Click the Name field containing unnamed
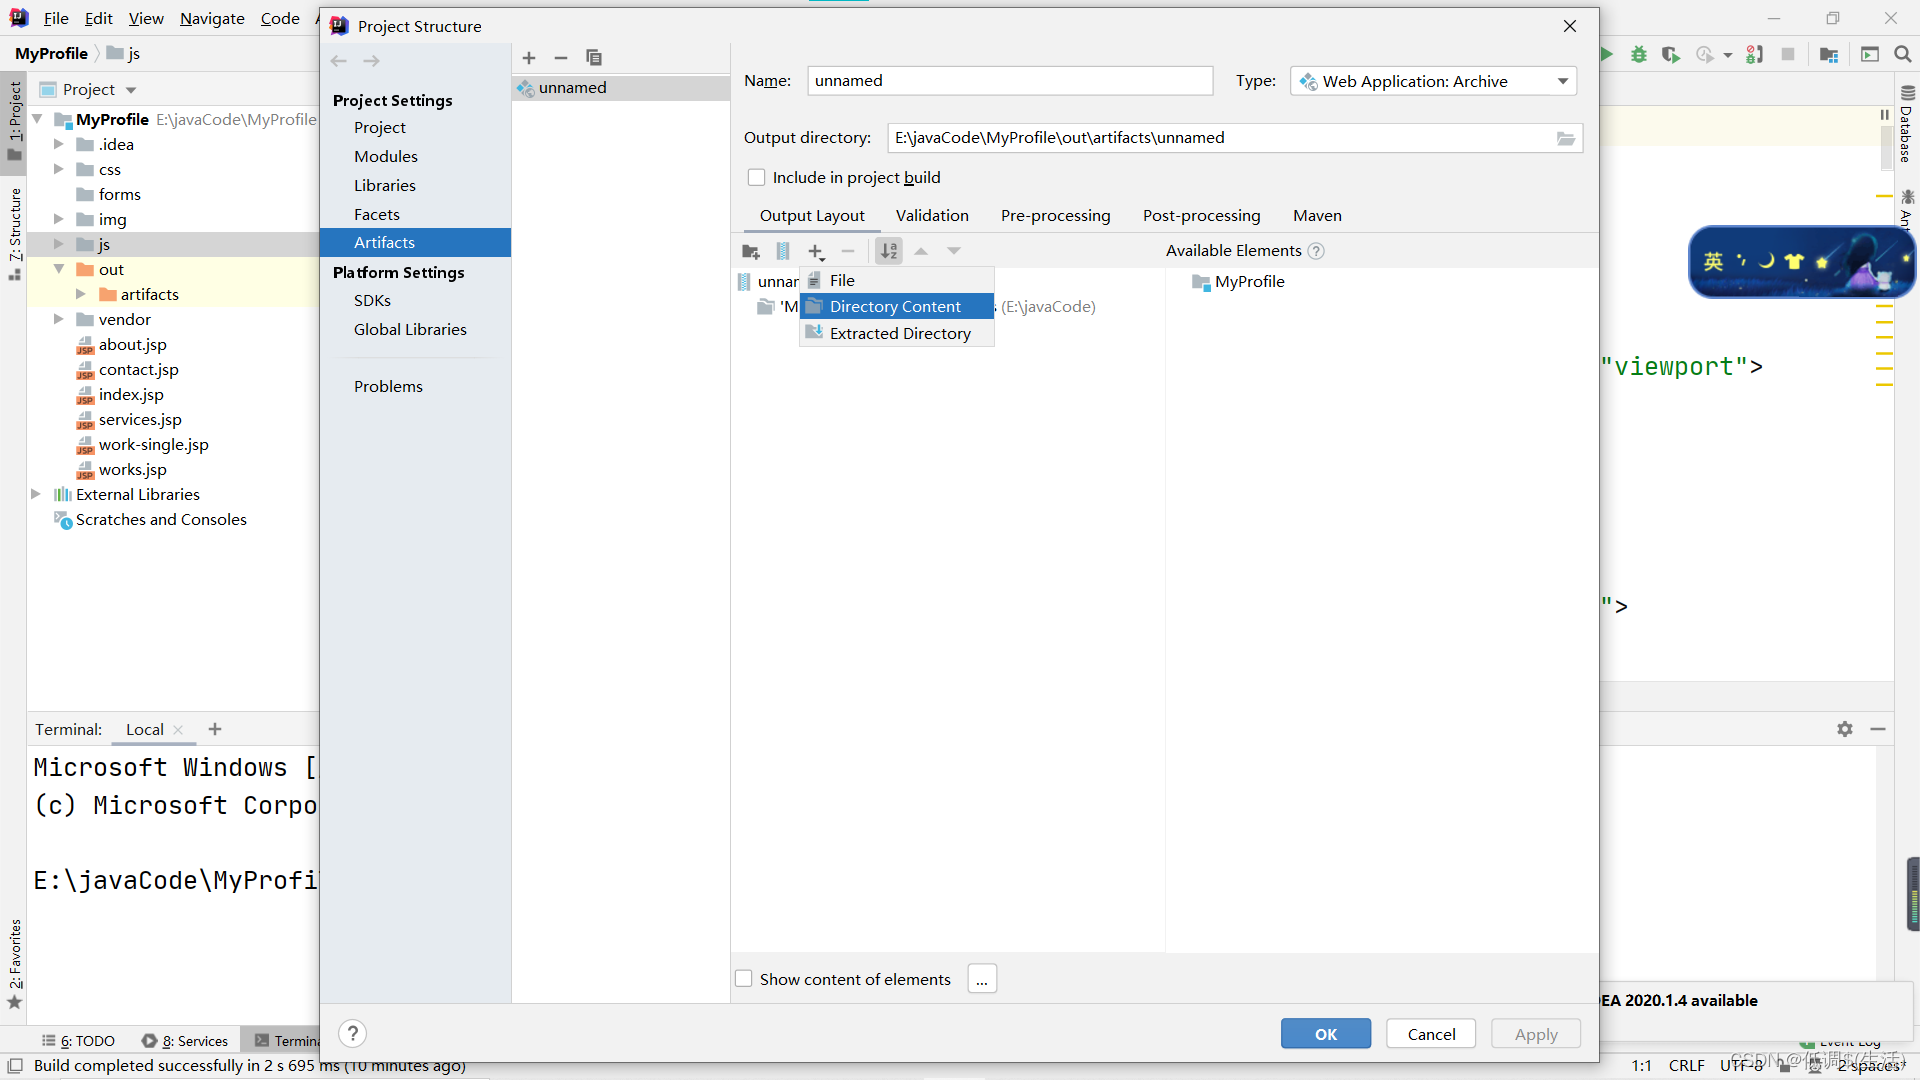 [1009, 80]
